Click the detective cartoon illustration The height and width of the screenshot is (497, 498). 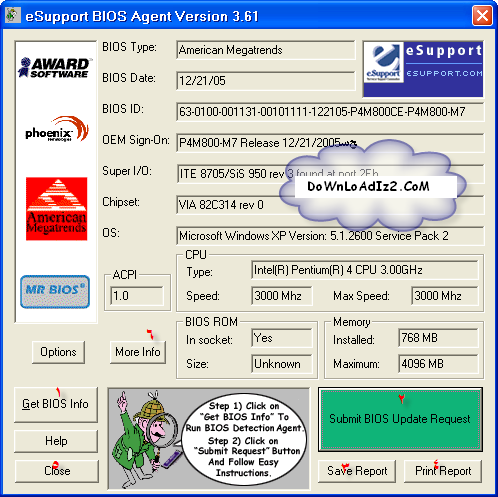pyautogui.click(x=147, y=438)
